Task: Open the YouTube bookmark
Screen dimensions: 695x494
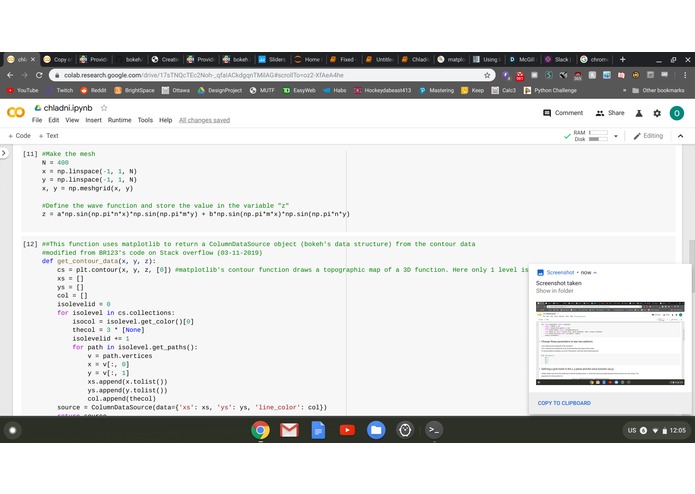Action: click(23, 90)
